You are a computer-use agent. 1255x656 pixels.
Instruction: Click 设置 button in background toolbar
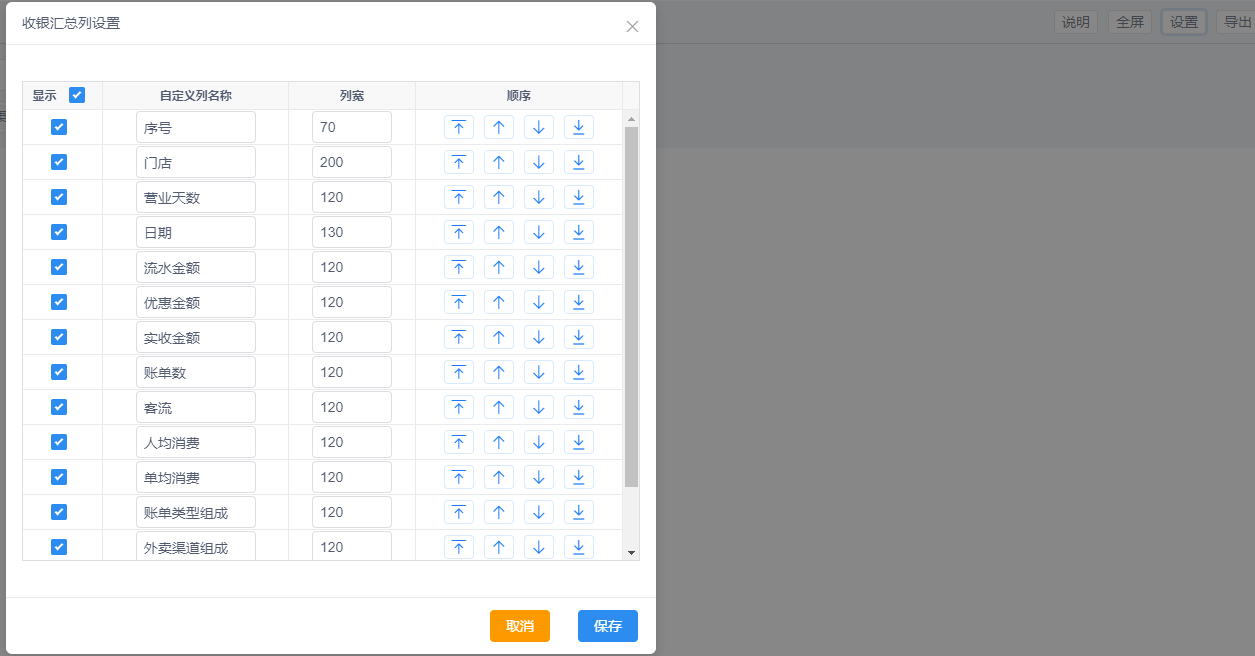pyautogui.click(x=1184, y=22)
